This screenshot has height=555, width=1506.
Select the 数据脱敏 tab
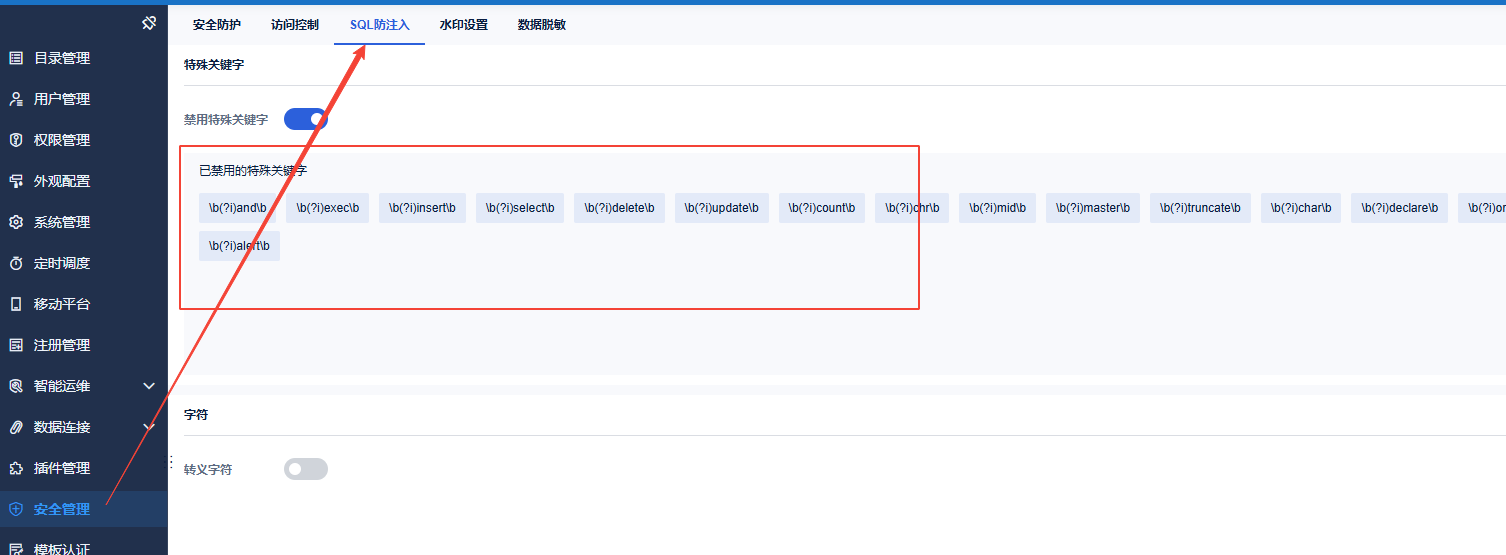(x=542, y=25)
